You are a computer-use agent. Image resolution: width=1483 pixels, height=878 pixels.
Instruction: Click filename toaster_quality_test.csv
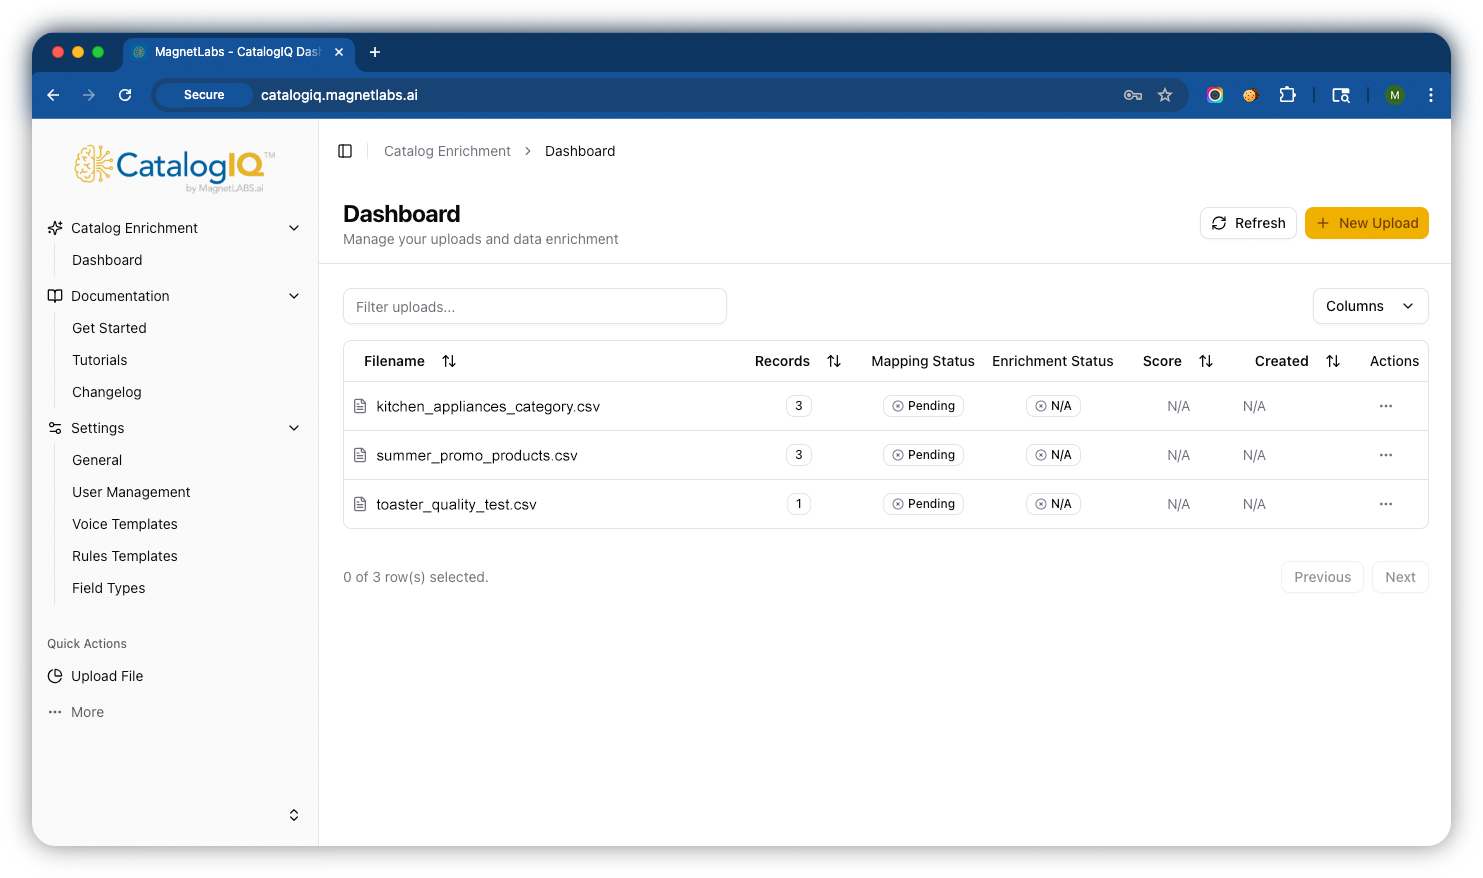pyautogui.click(x=456, y=504)
